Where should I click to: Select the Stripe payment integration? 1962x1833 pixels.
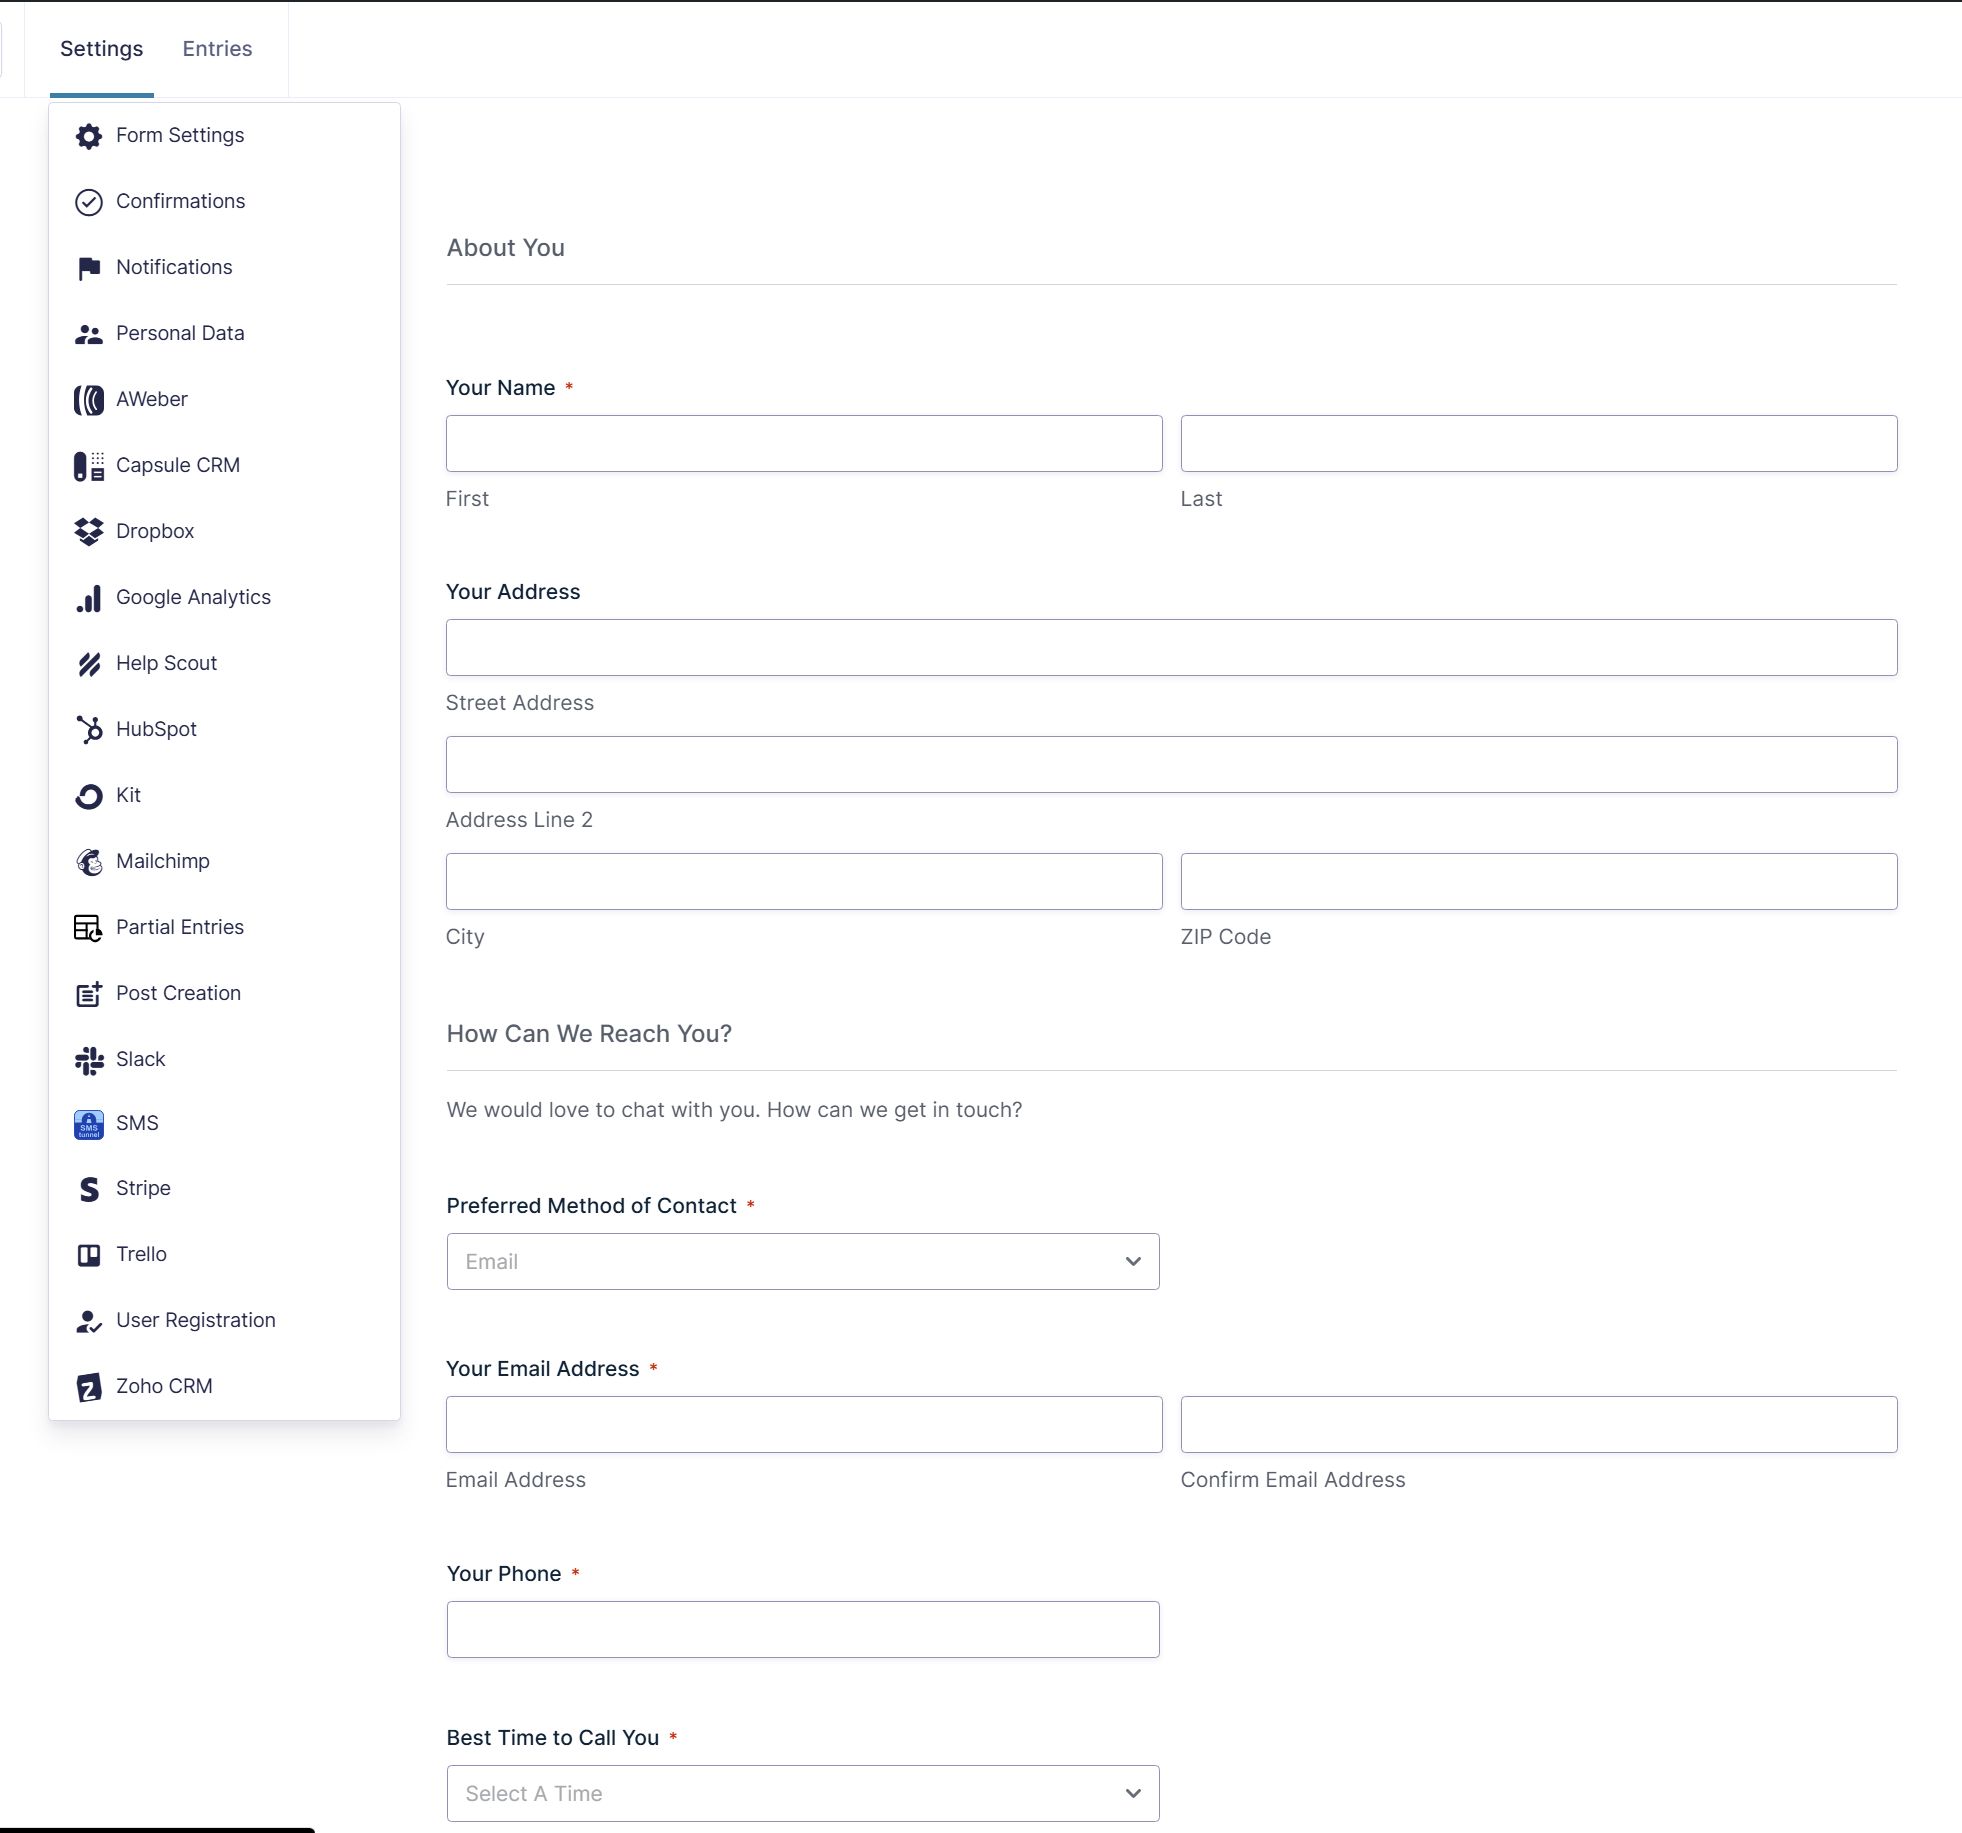click(x=142, y=1188)
